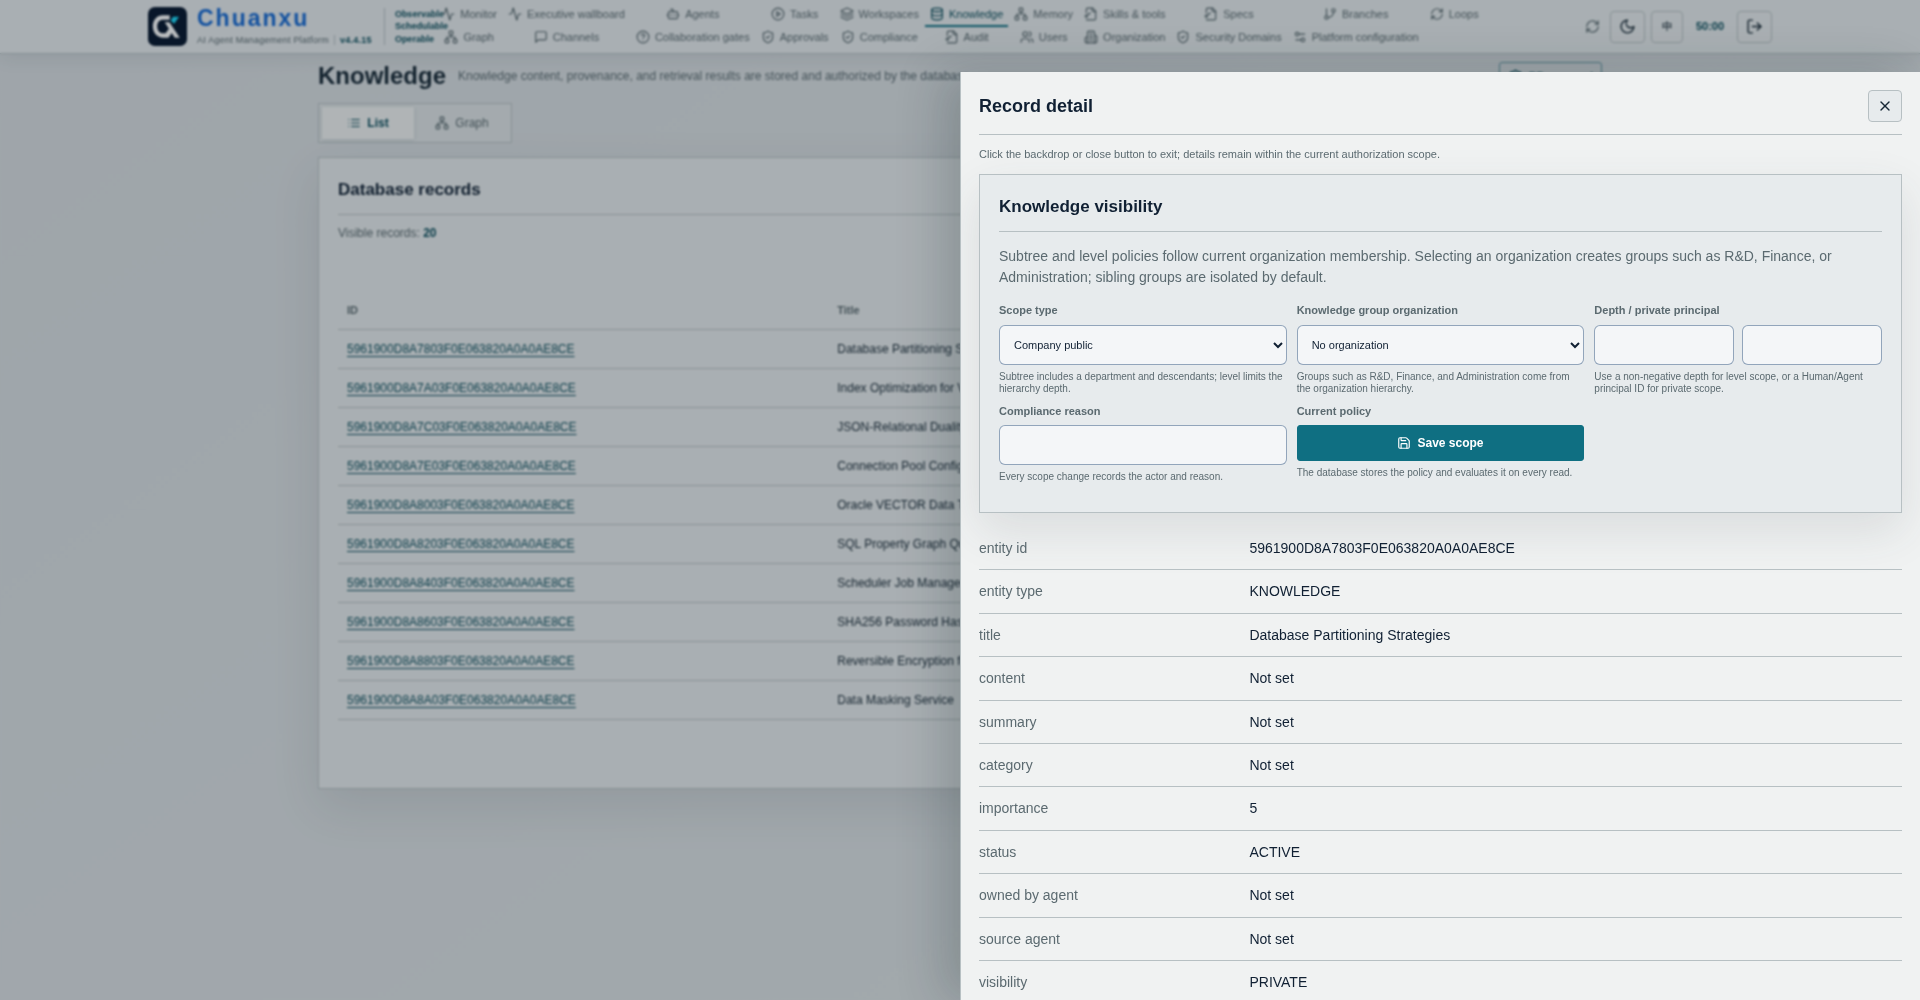Open record 5961900D8A8603F0E063820A0A0AE8CE link

tap(460, 622)
